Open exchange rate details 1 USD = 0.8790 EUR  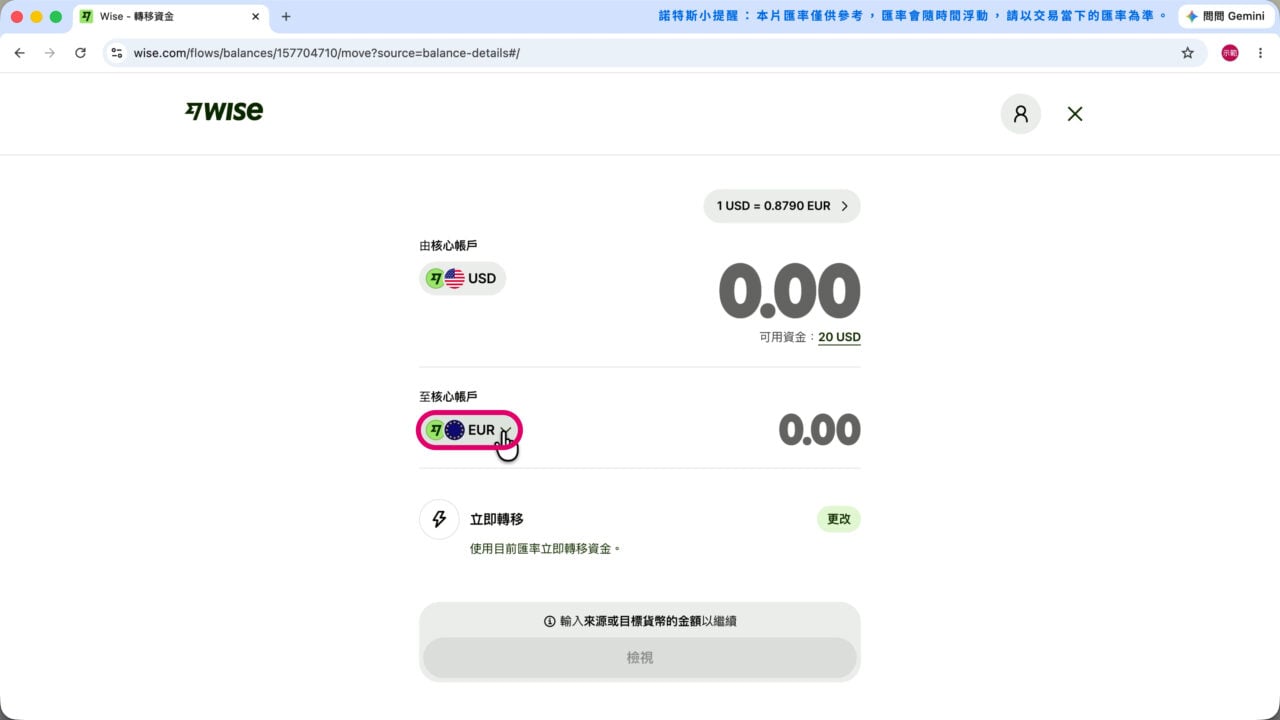[x=782, y=206]
